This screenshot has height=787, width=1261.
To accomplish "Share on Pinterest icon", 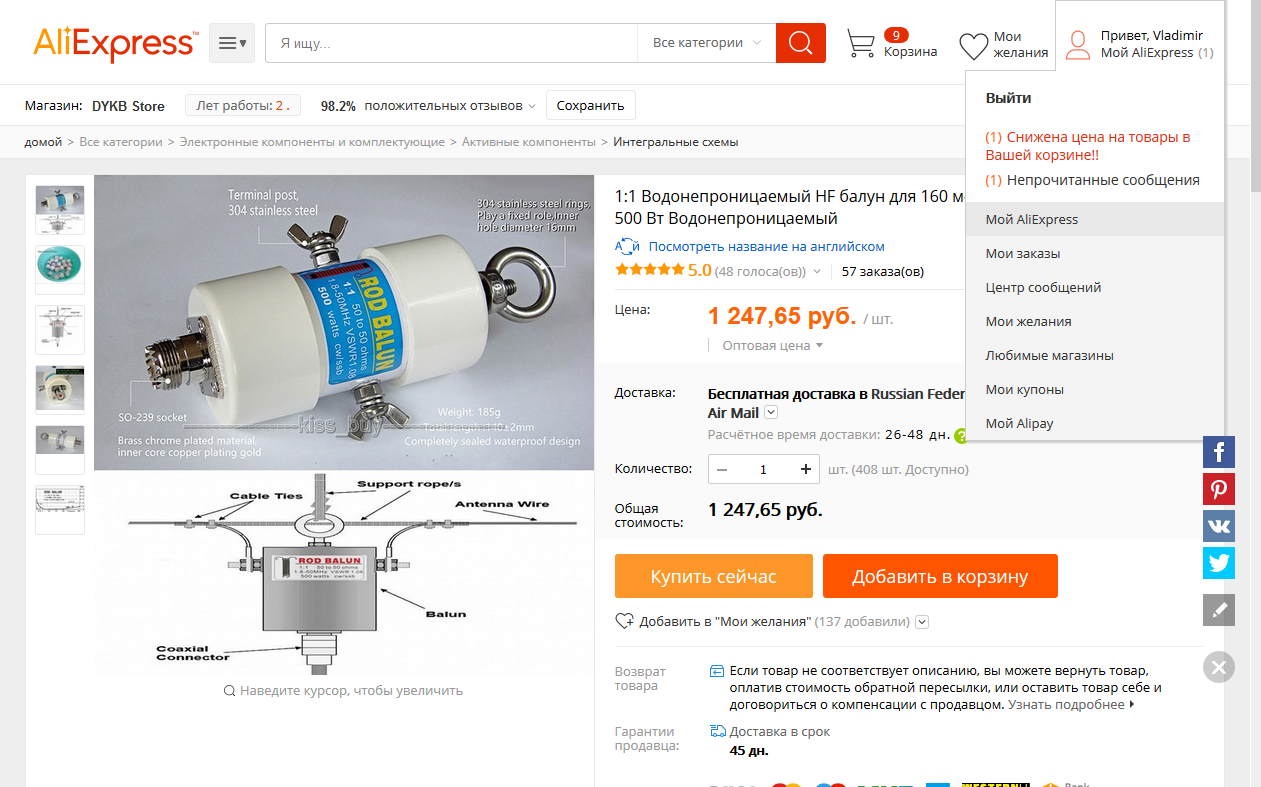I will 1219,489.
